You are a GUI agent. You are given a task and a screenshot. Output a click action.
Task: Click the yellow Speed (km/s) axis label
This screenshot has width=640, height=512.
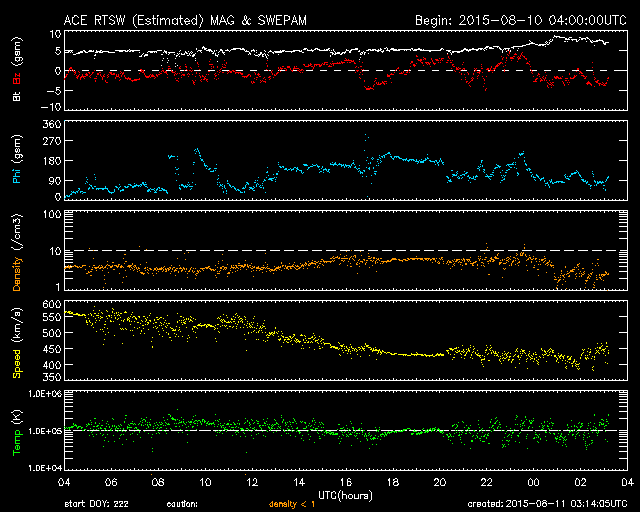coord(17,343)
